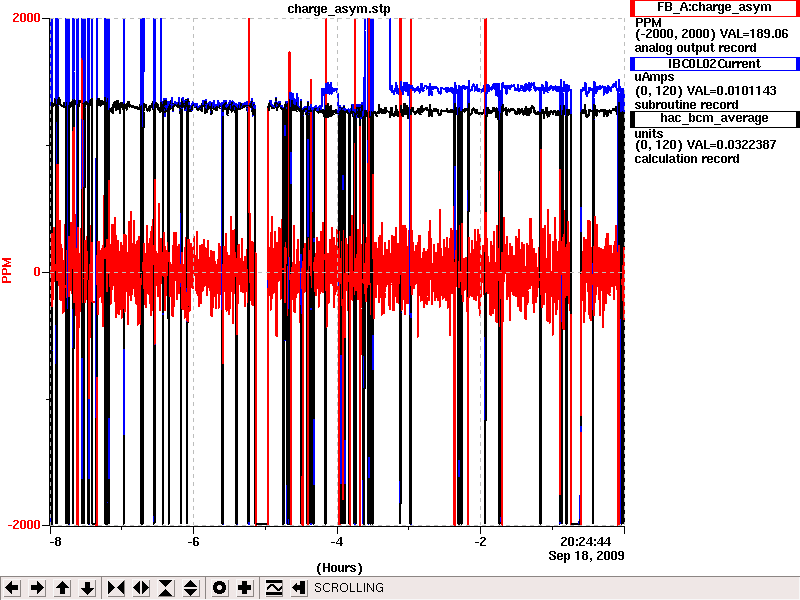Viewport: 800px width, 600px height.
Task: Click the PPM units label in the legend
Action: point(648,23)
